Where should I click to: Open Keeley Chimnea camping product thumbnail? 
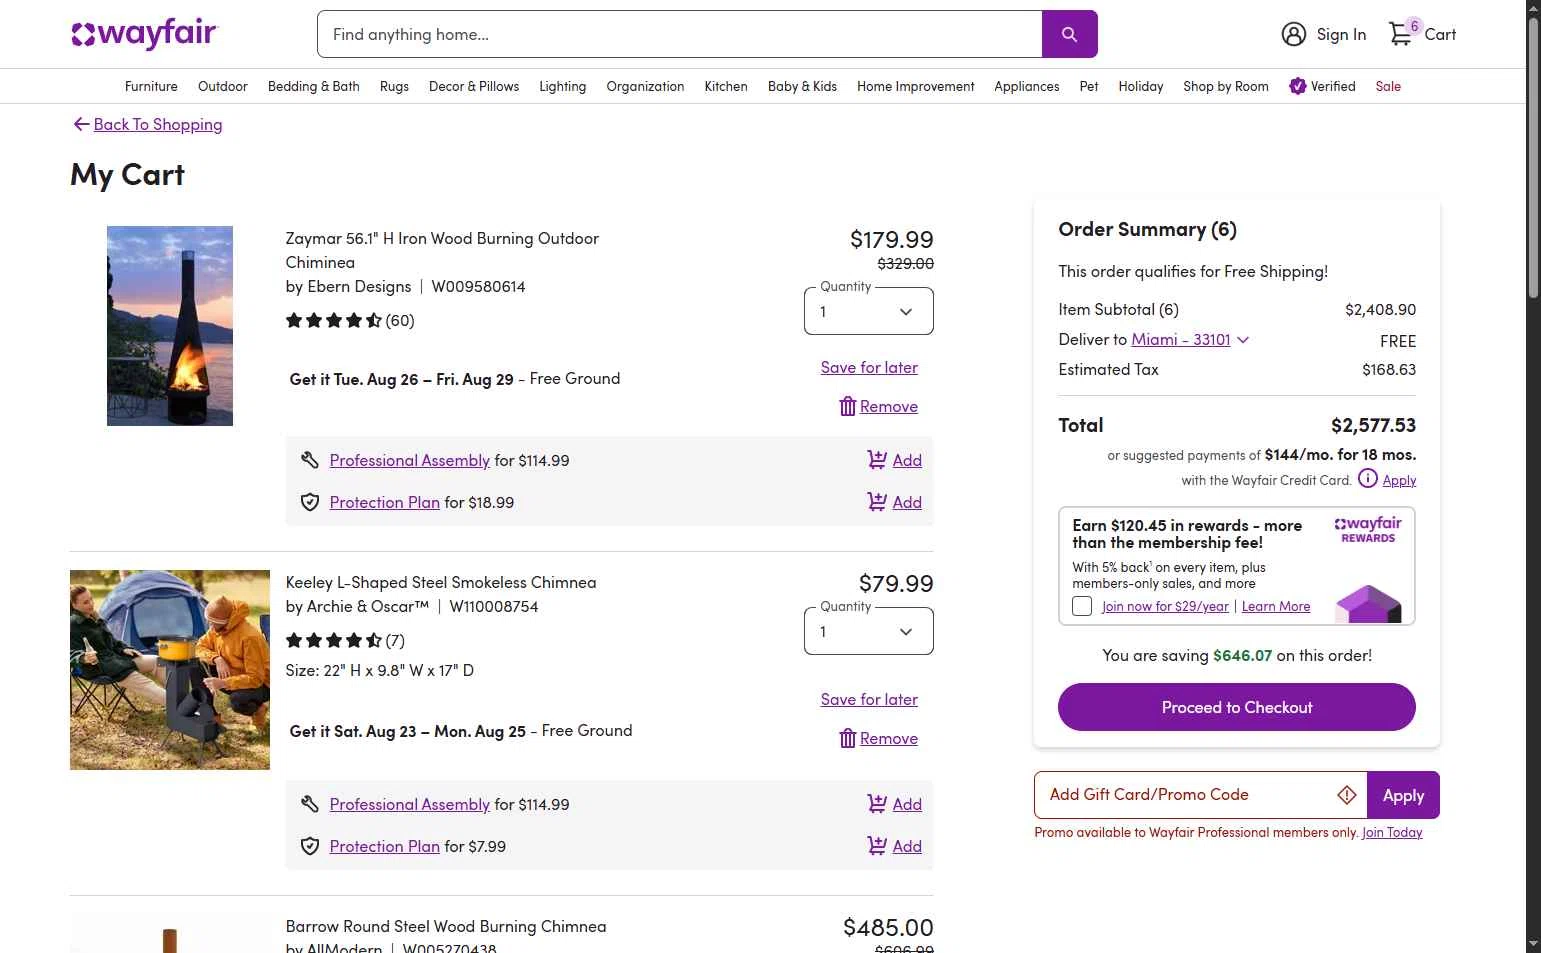169,670
